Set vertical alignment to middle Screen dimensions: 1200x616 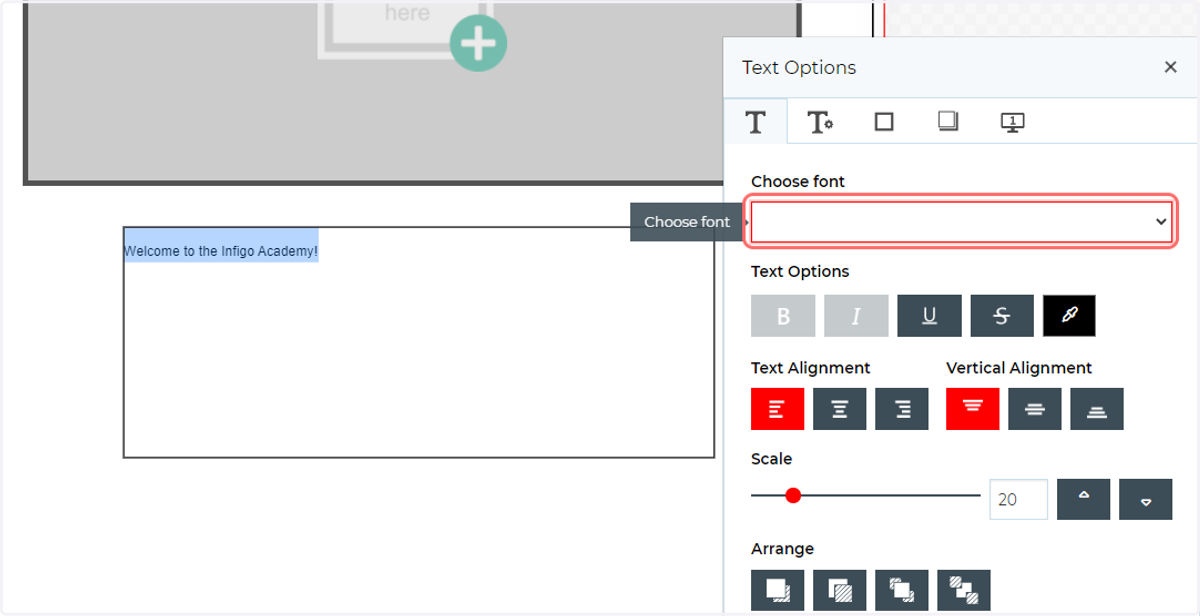click(1035, 409)
